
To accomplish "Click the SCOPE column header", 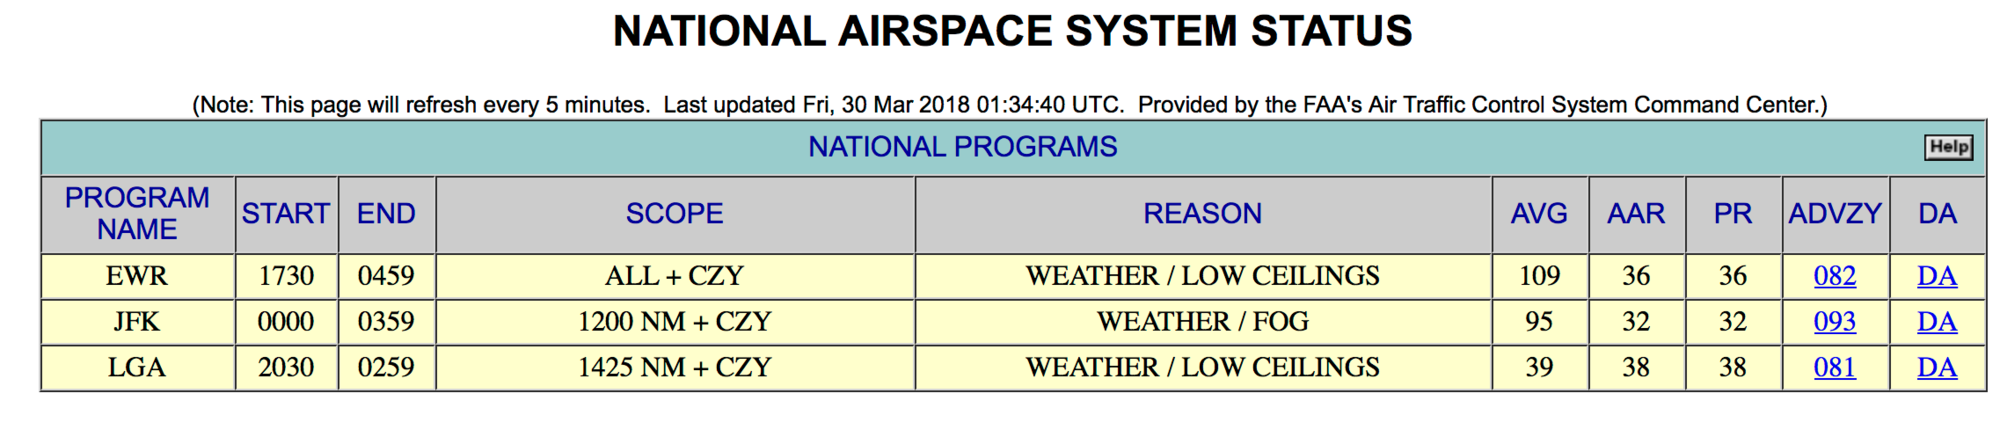I will pyautogui.click(x=675, y=214).
